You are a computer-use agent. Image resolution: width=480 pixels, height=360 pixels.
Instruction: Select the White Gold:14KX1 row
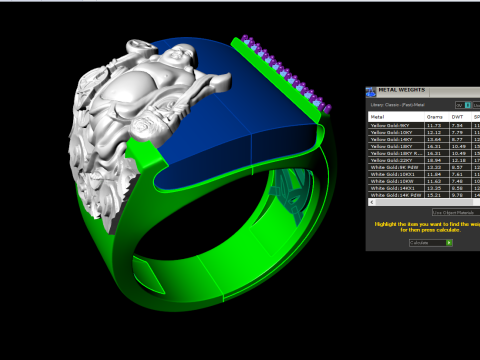[424, 188]
